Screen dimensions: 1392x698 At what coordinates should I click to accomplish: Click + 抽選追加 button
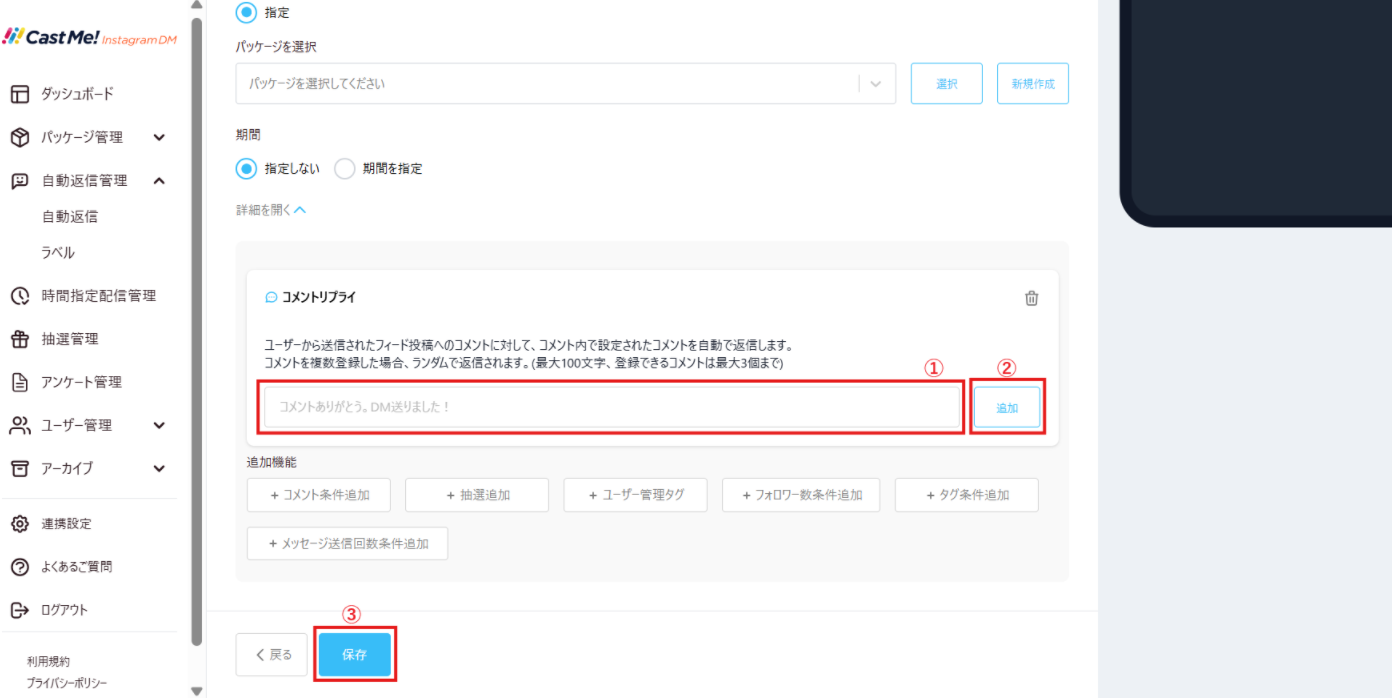tap(477, 495)
